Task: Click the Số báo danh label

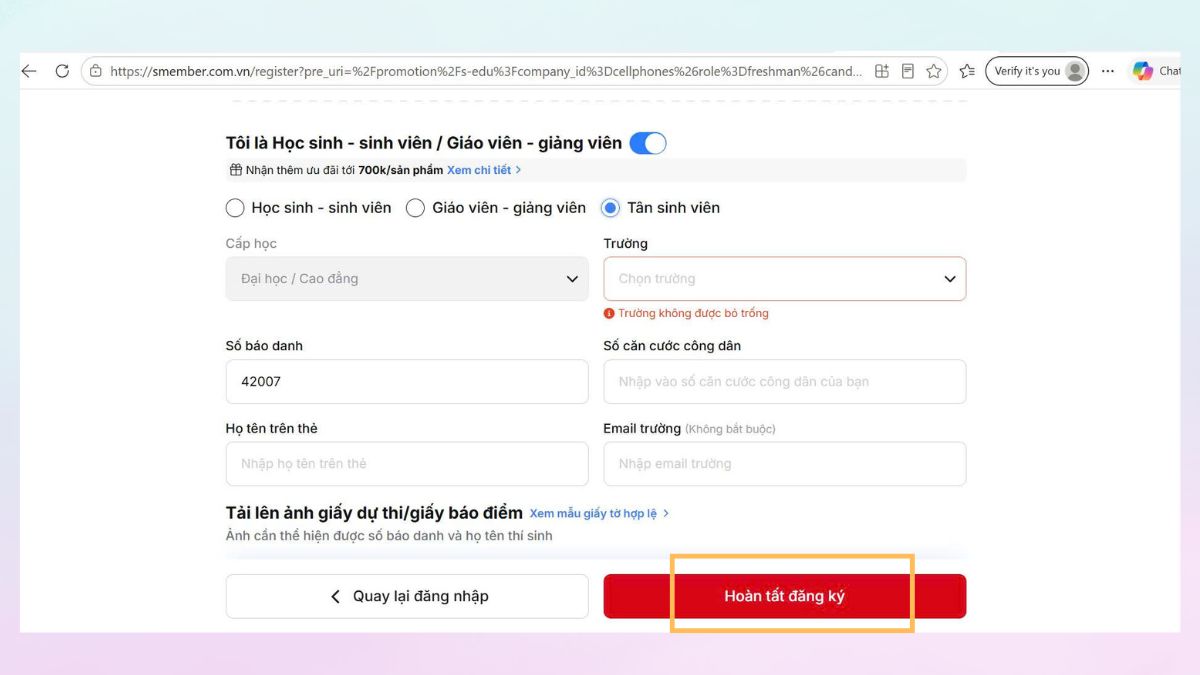Action: coord(264,346)
